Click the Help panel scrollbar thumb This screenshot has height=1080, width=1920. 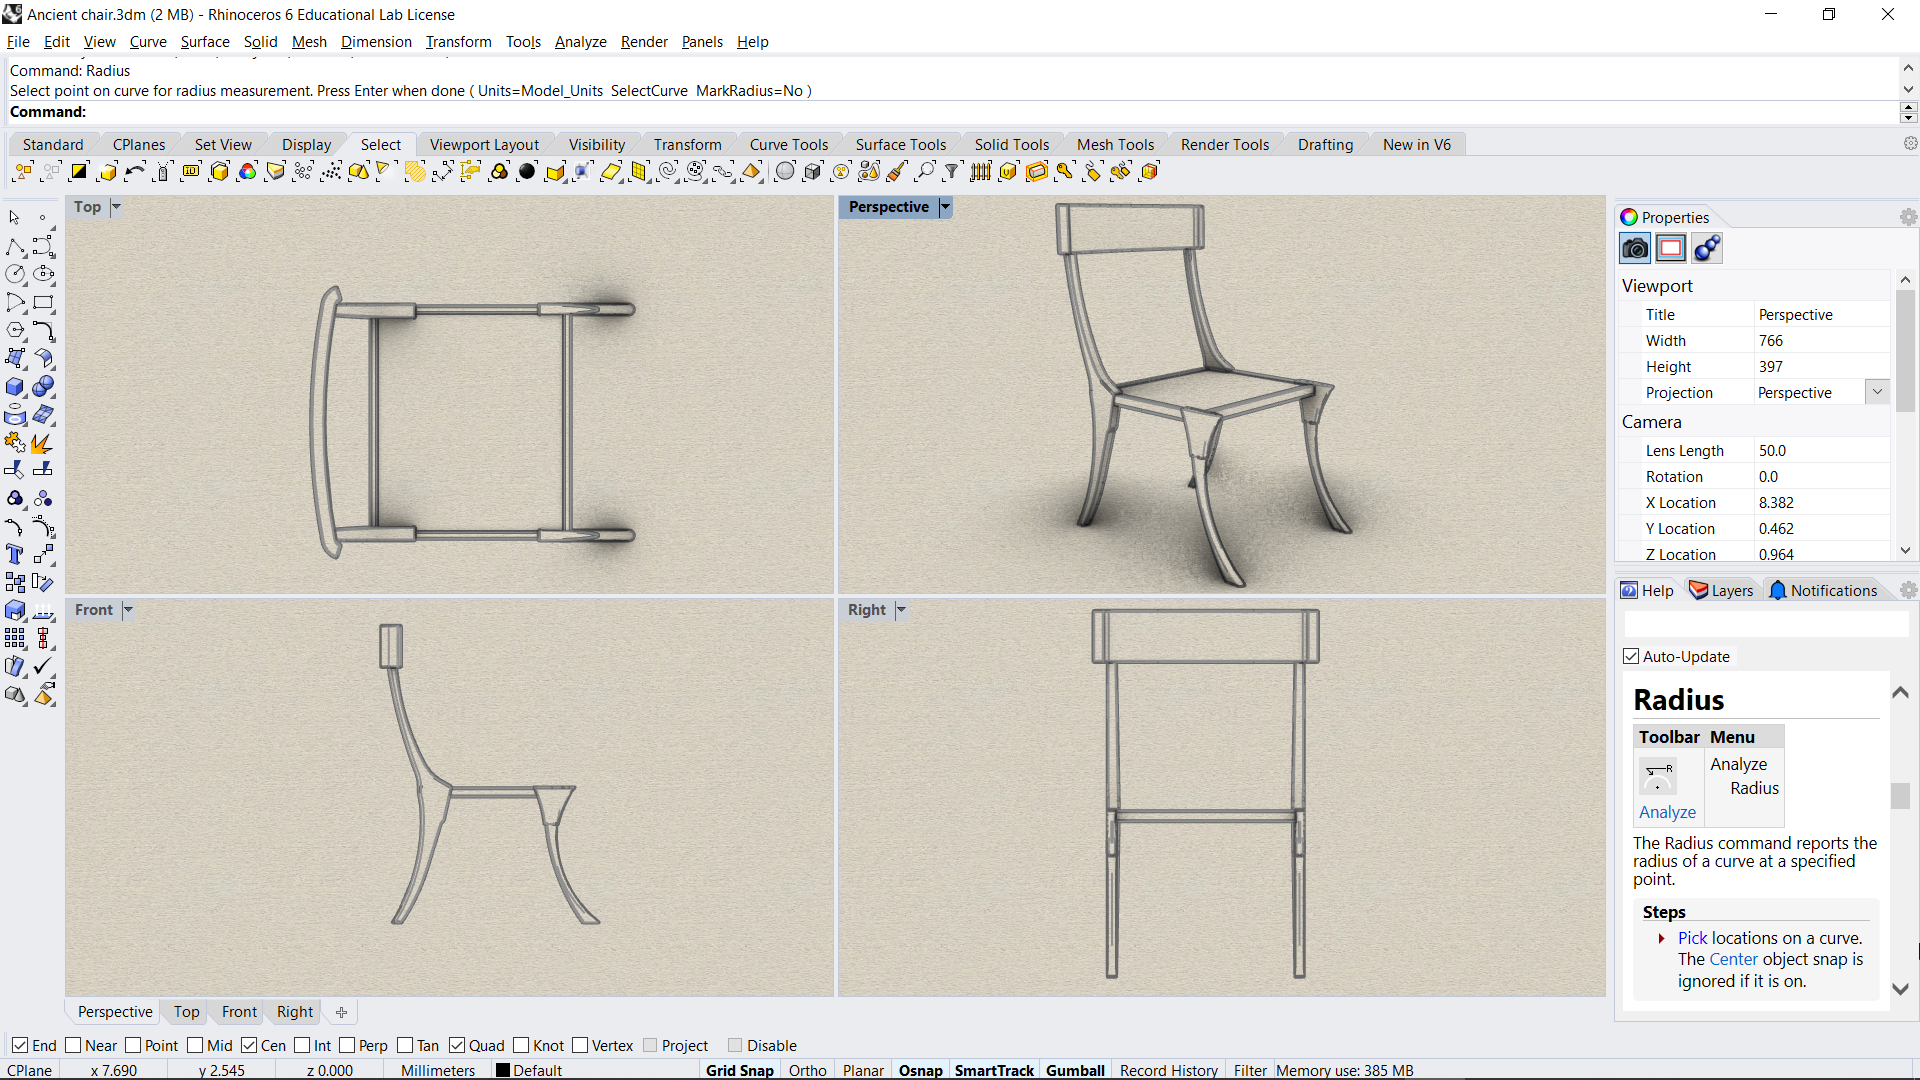pos(1900,795)
